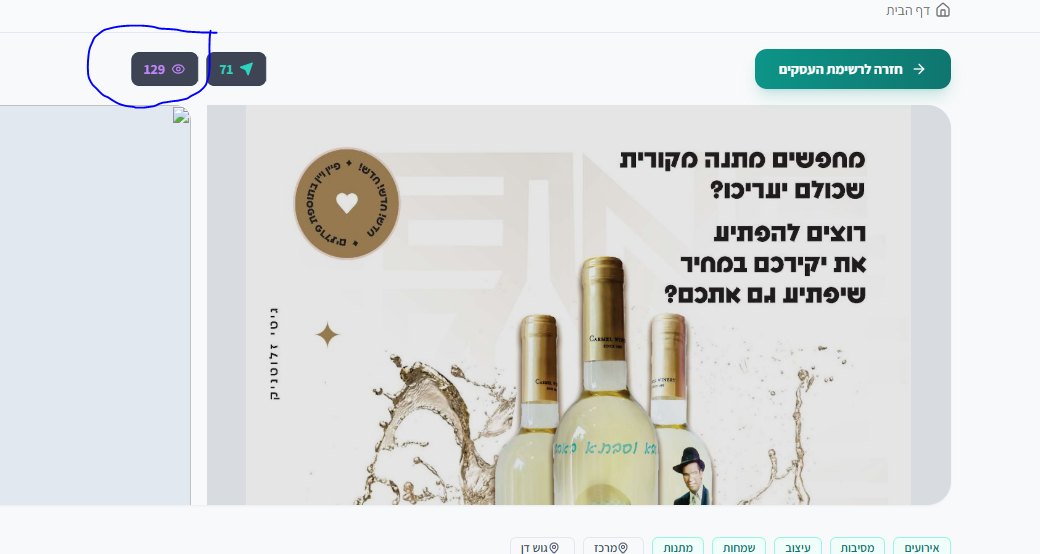
Task: Select the מתנות tag
Action: point(678,547)
